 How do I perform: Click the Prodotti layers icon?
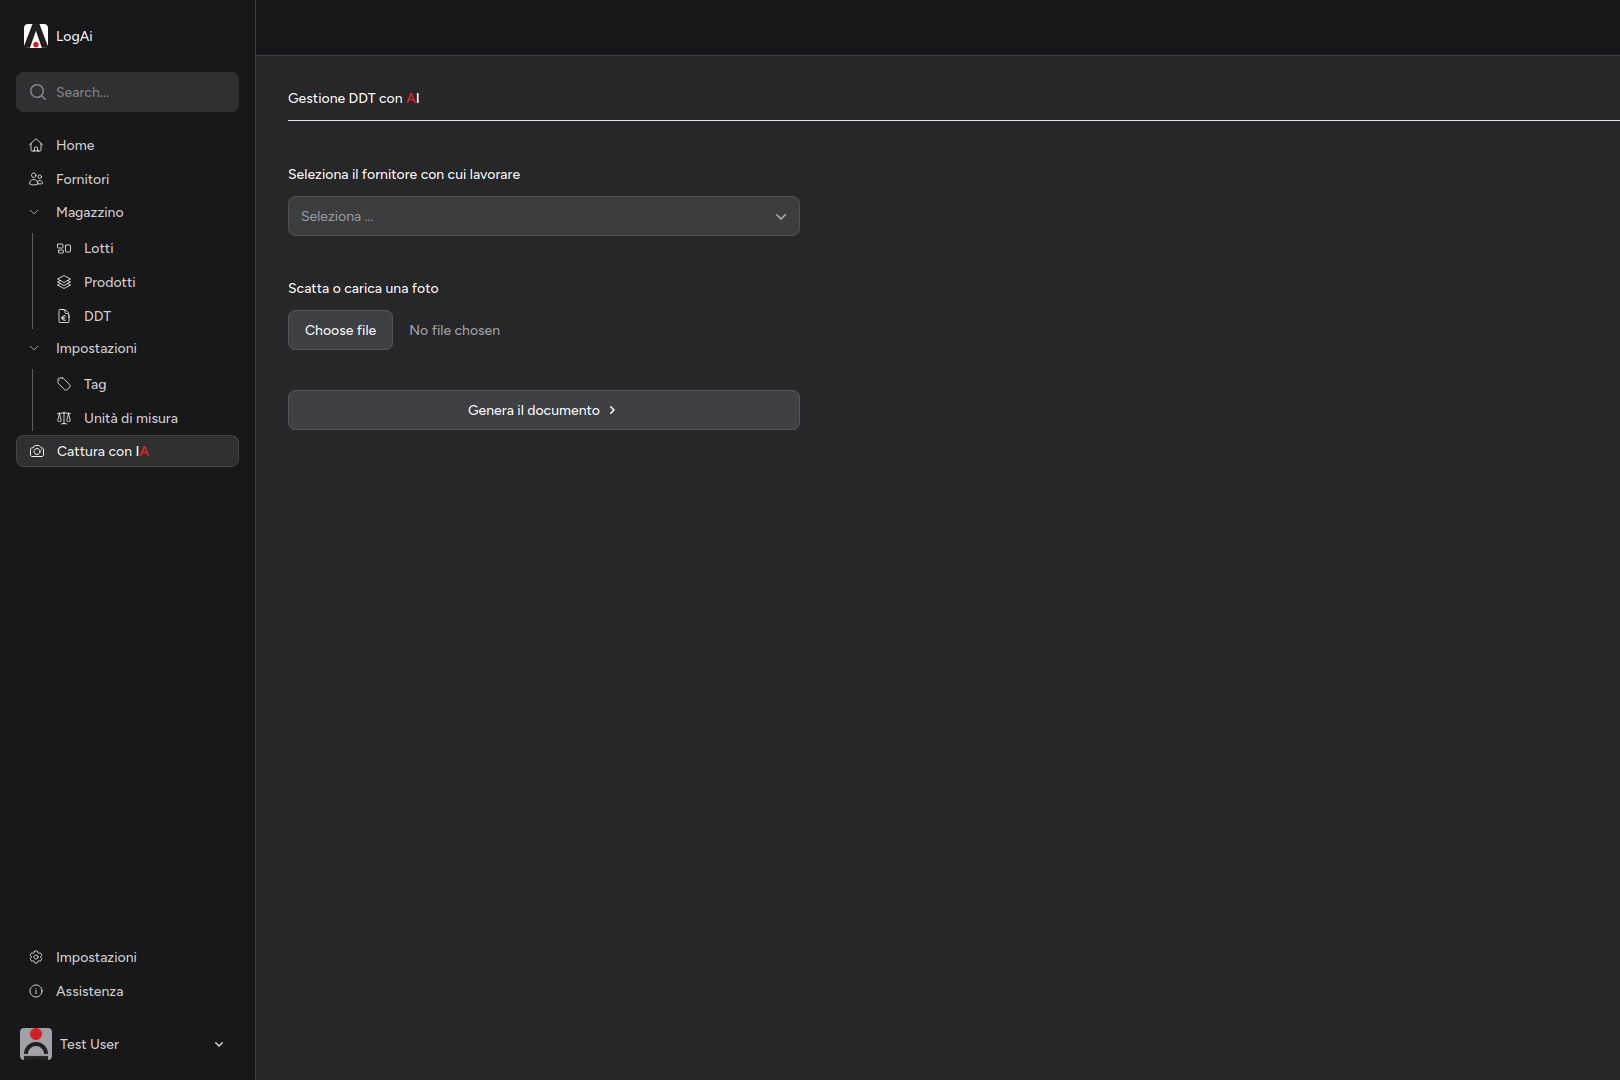pos(64,282)
